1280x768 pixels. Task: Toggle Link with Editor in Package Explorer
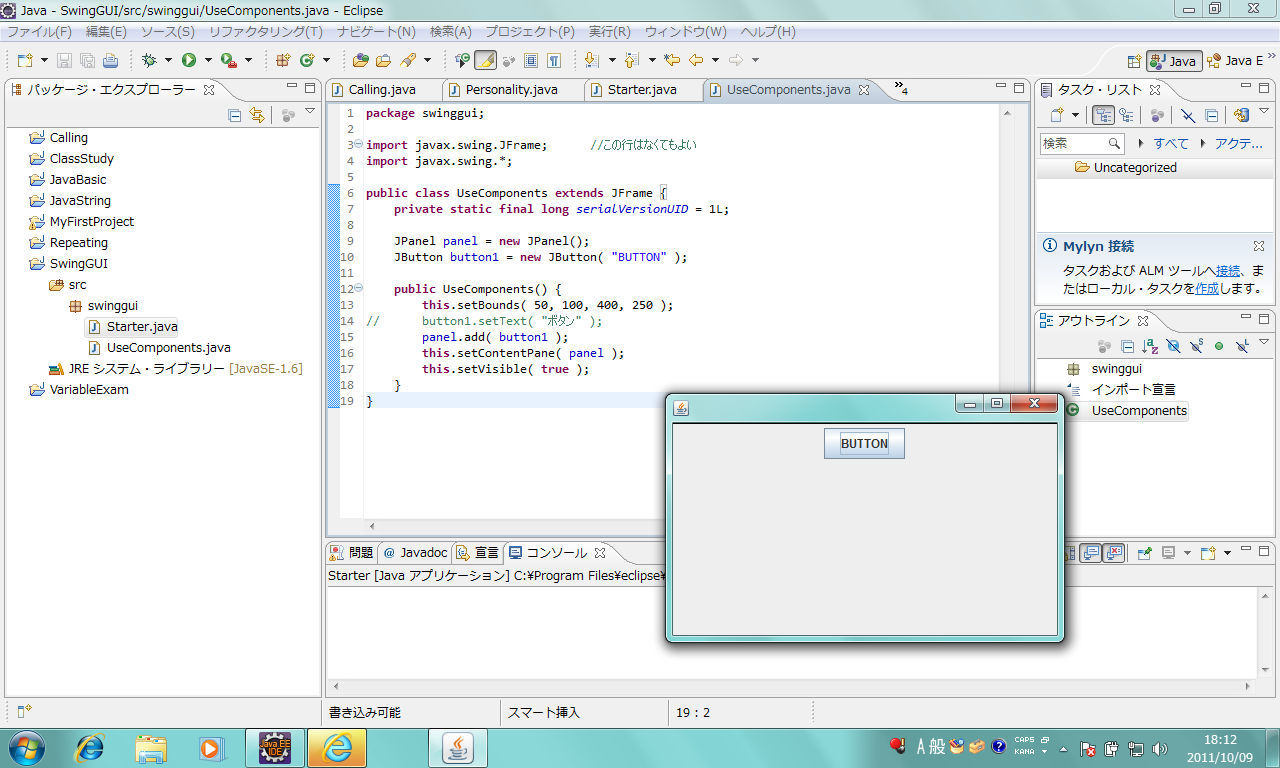(258, 115)
